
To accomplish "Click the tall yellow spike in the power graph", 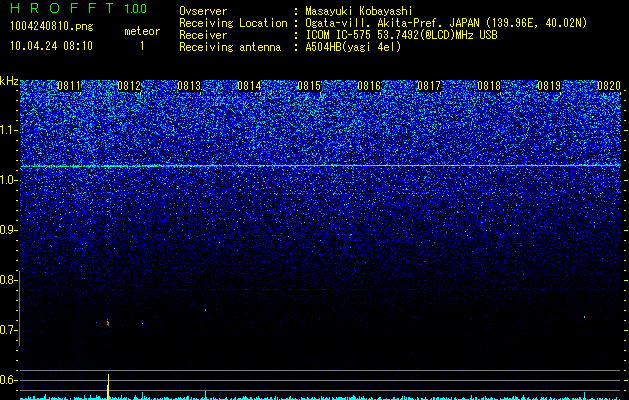I will click(108, 386).
